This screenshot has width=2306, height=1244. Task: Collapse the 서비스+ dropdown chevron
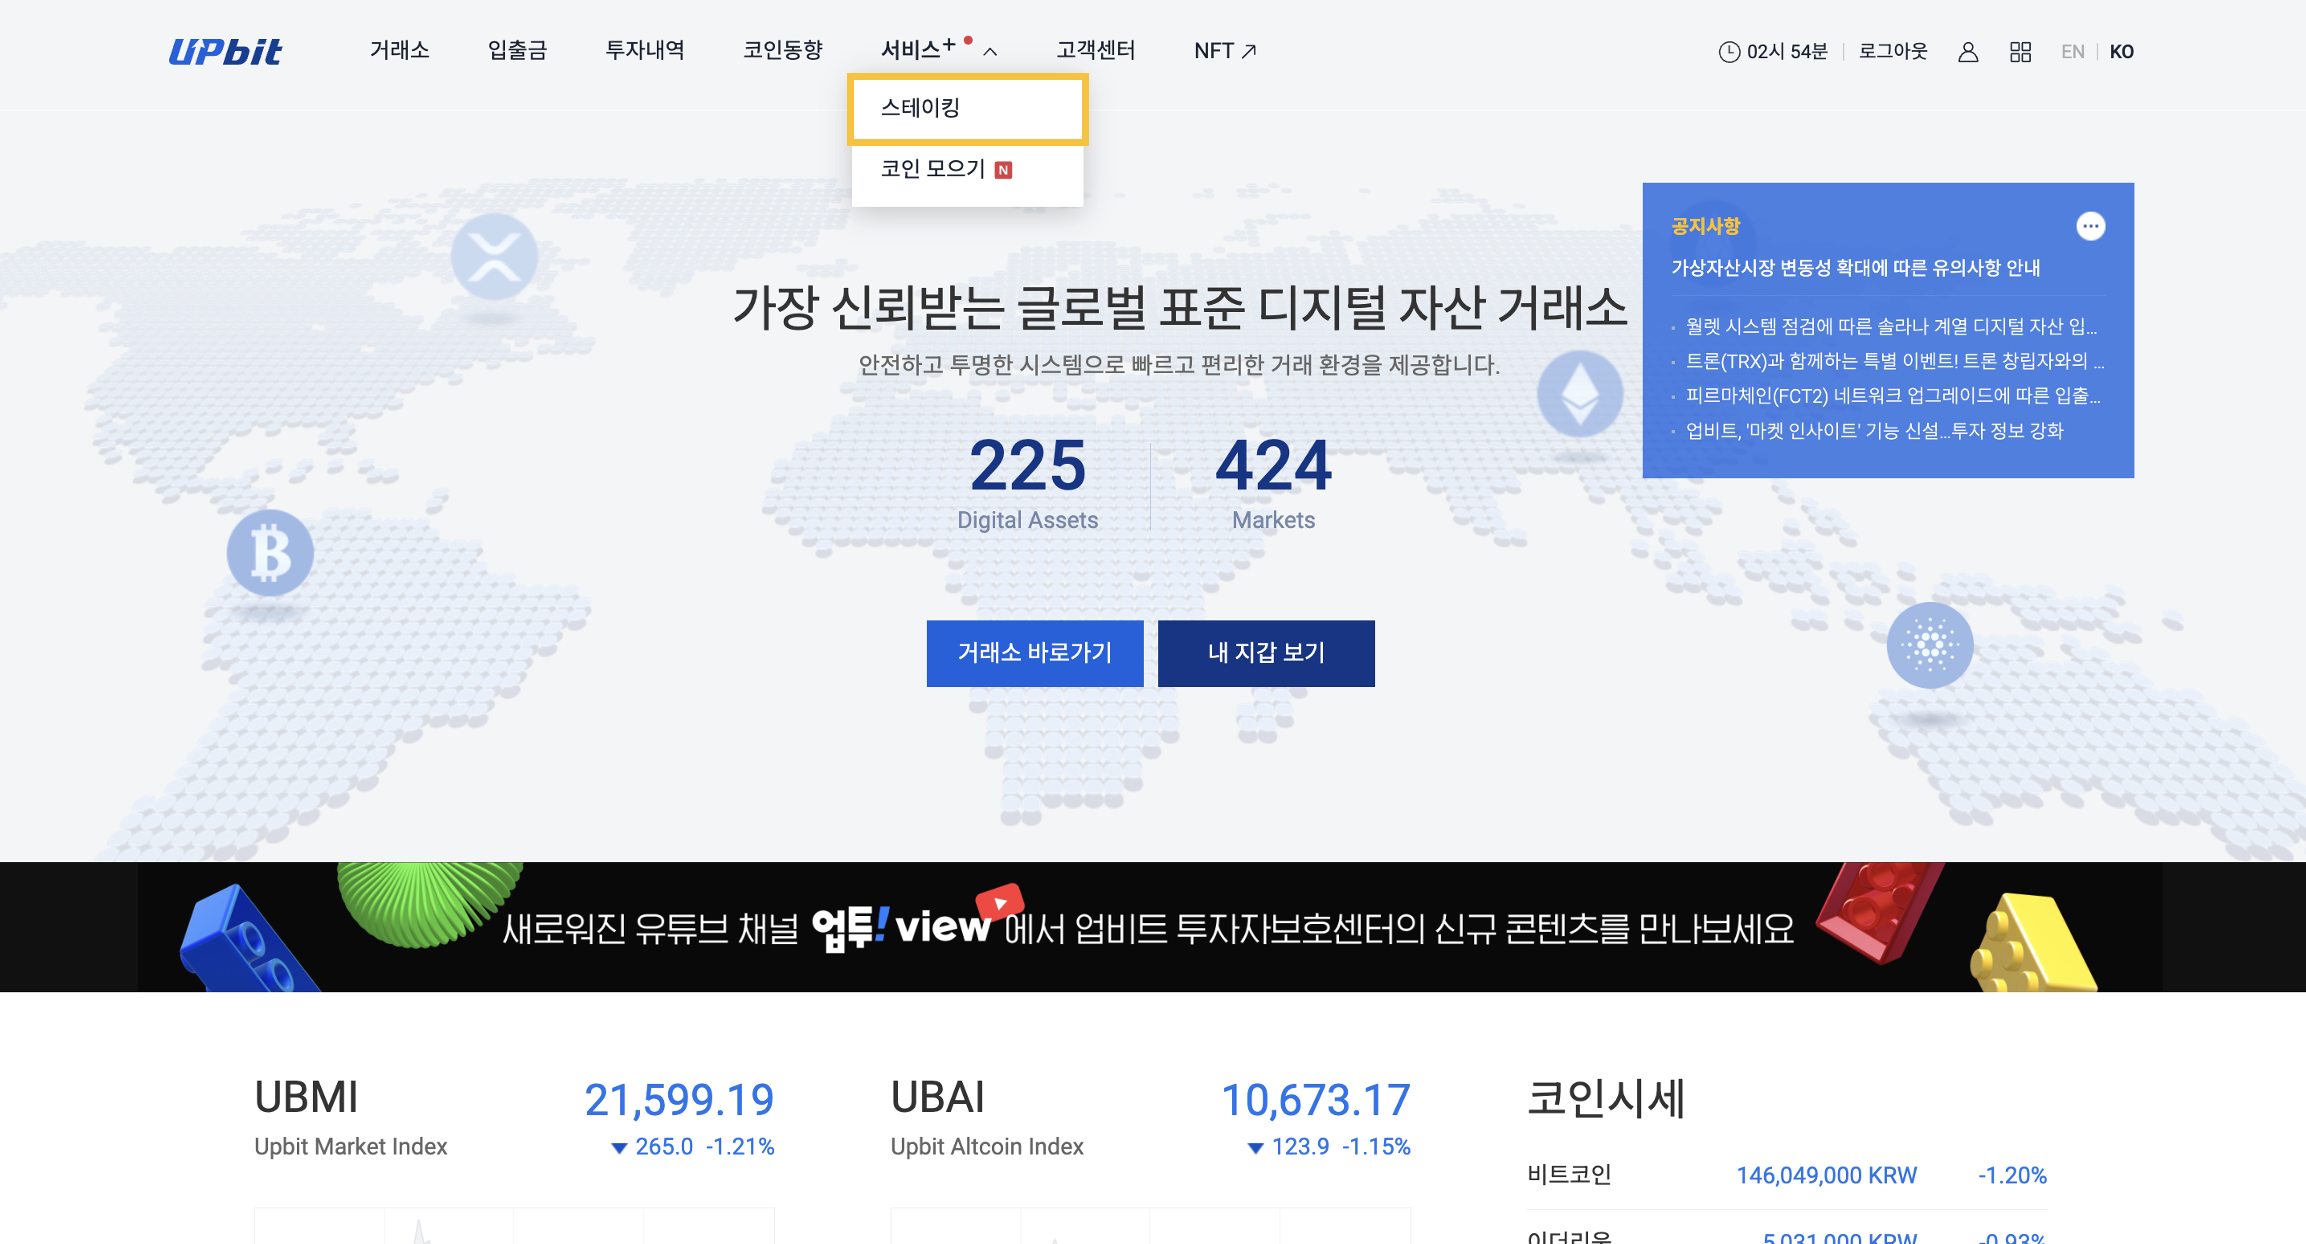[x=990, y=52]
